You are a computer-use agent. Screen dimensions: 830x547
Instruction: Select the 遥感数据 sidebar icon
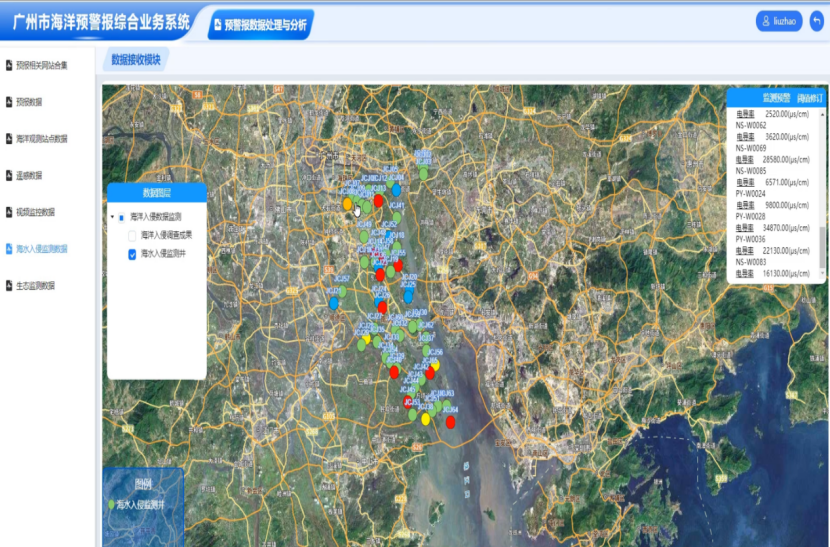tap(10, 175)
